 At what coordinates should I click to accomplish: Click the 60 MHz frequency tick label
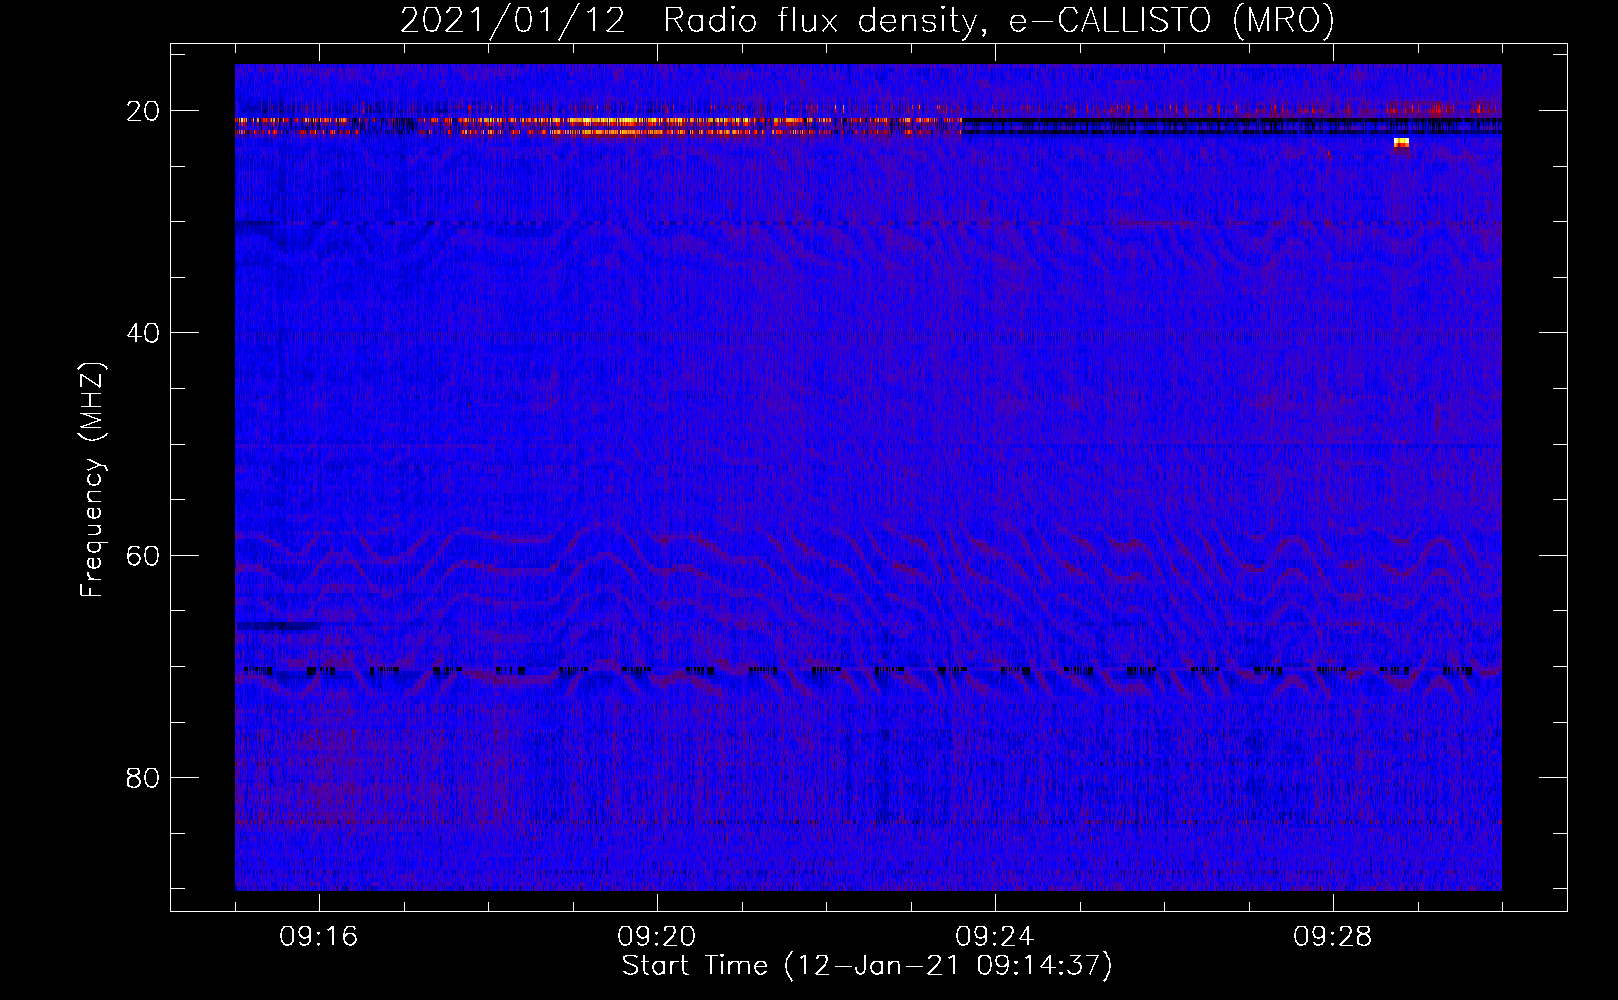click(144, 555)
